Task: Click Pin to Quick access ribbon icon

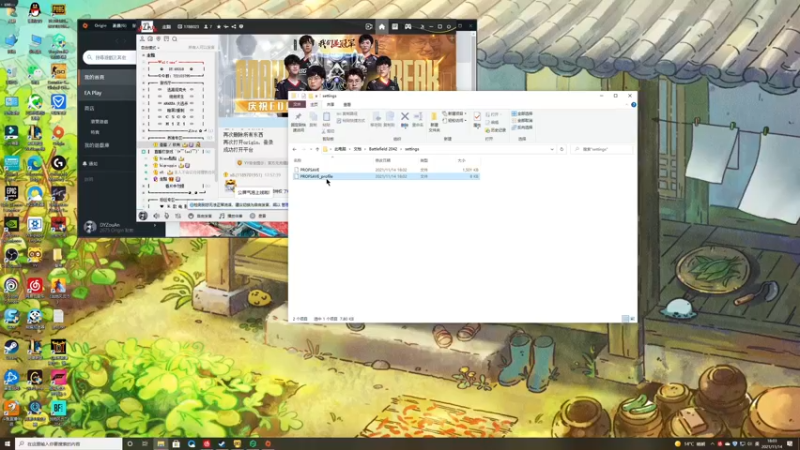Action: click(x=298, y=121)
